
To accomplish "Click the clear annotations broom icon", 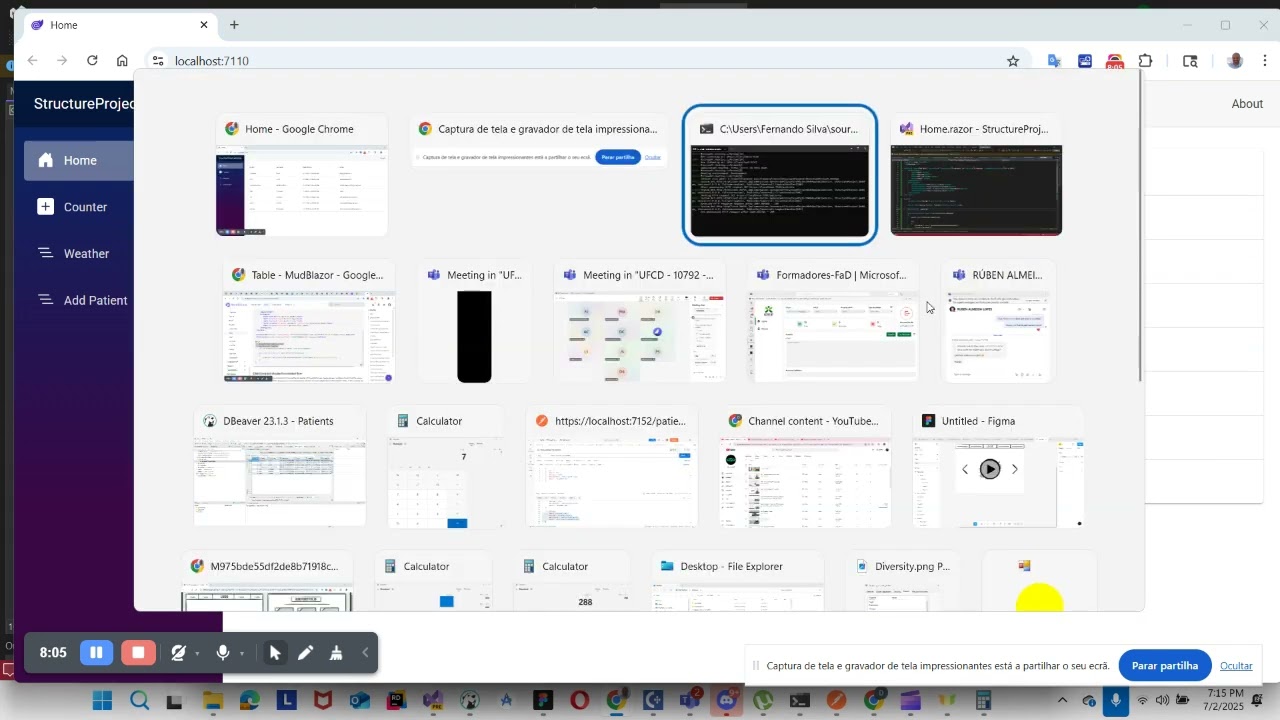I will point(336,653).
